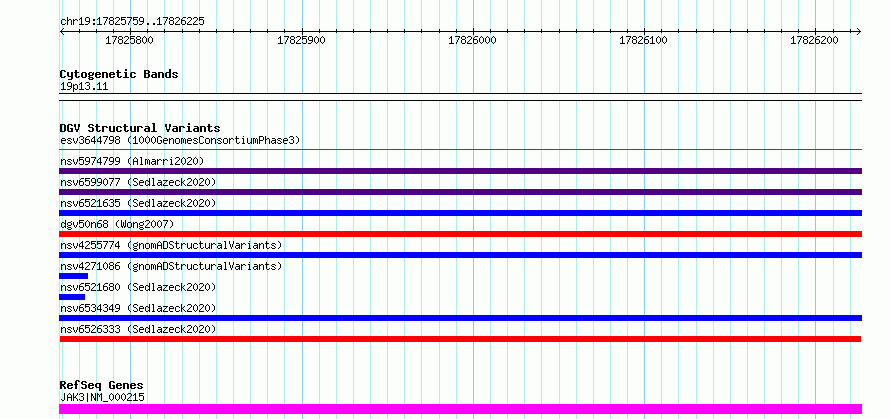Select the 19p13.11 band label
The image size is (890, 419).
point(84,87)
